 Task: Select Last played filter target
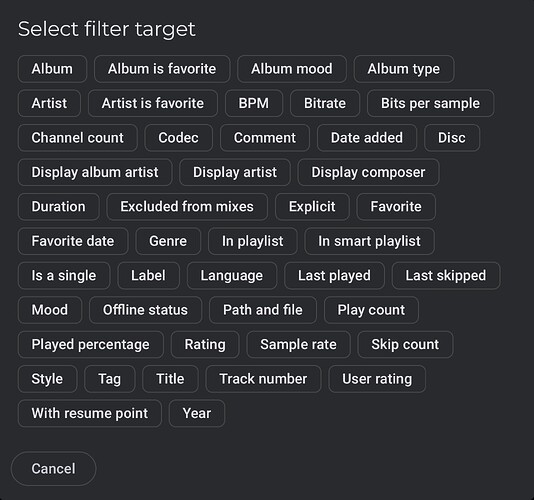334,276
